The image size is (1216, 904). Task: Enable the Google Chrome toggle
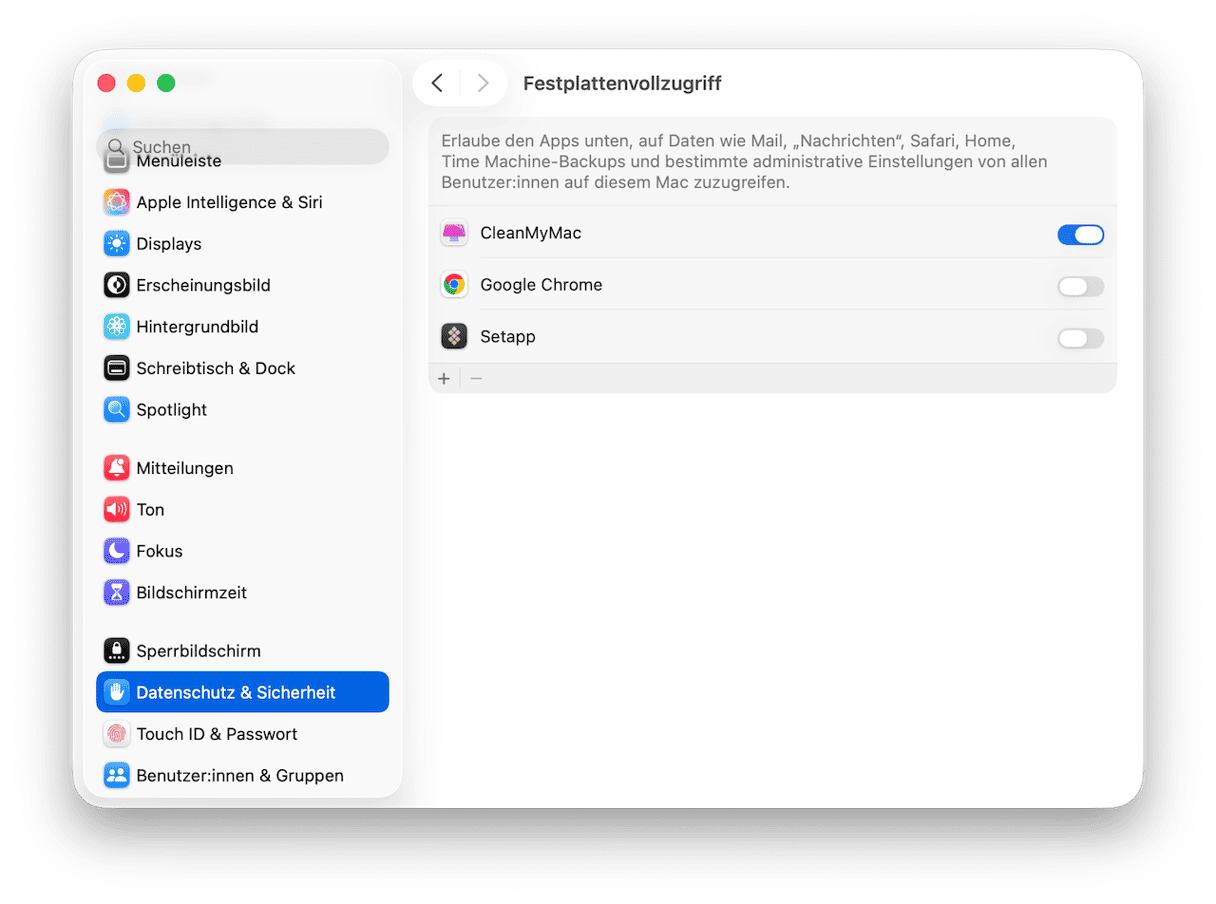(x=1080, y=287)
